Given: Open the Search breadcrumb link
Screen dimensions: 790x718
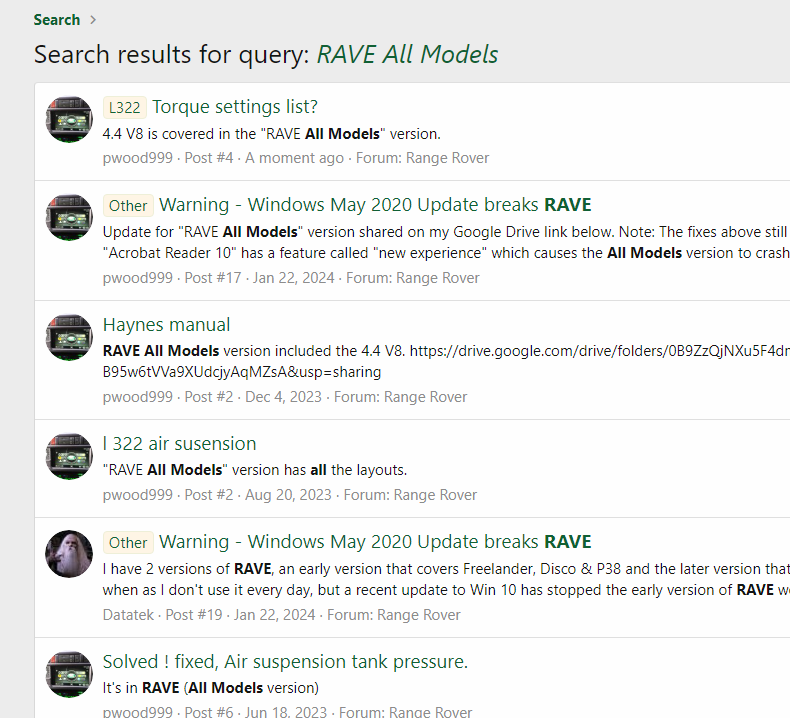Looking at the screenshot, I should pyautogui.click(x=56, y=20).
